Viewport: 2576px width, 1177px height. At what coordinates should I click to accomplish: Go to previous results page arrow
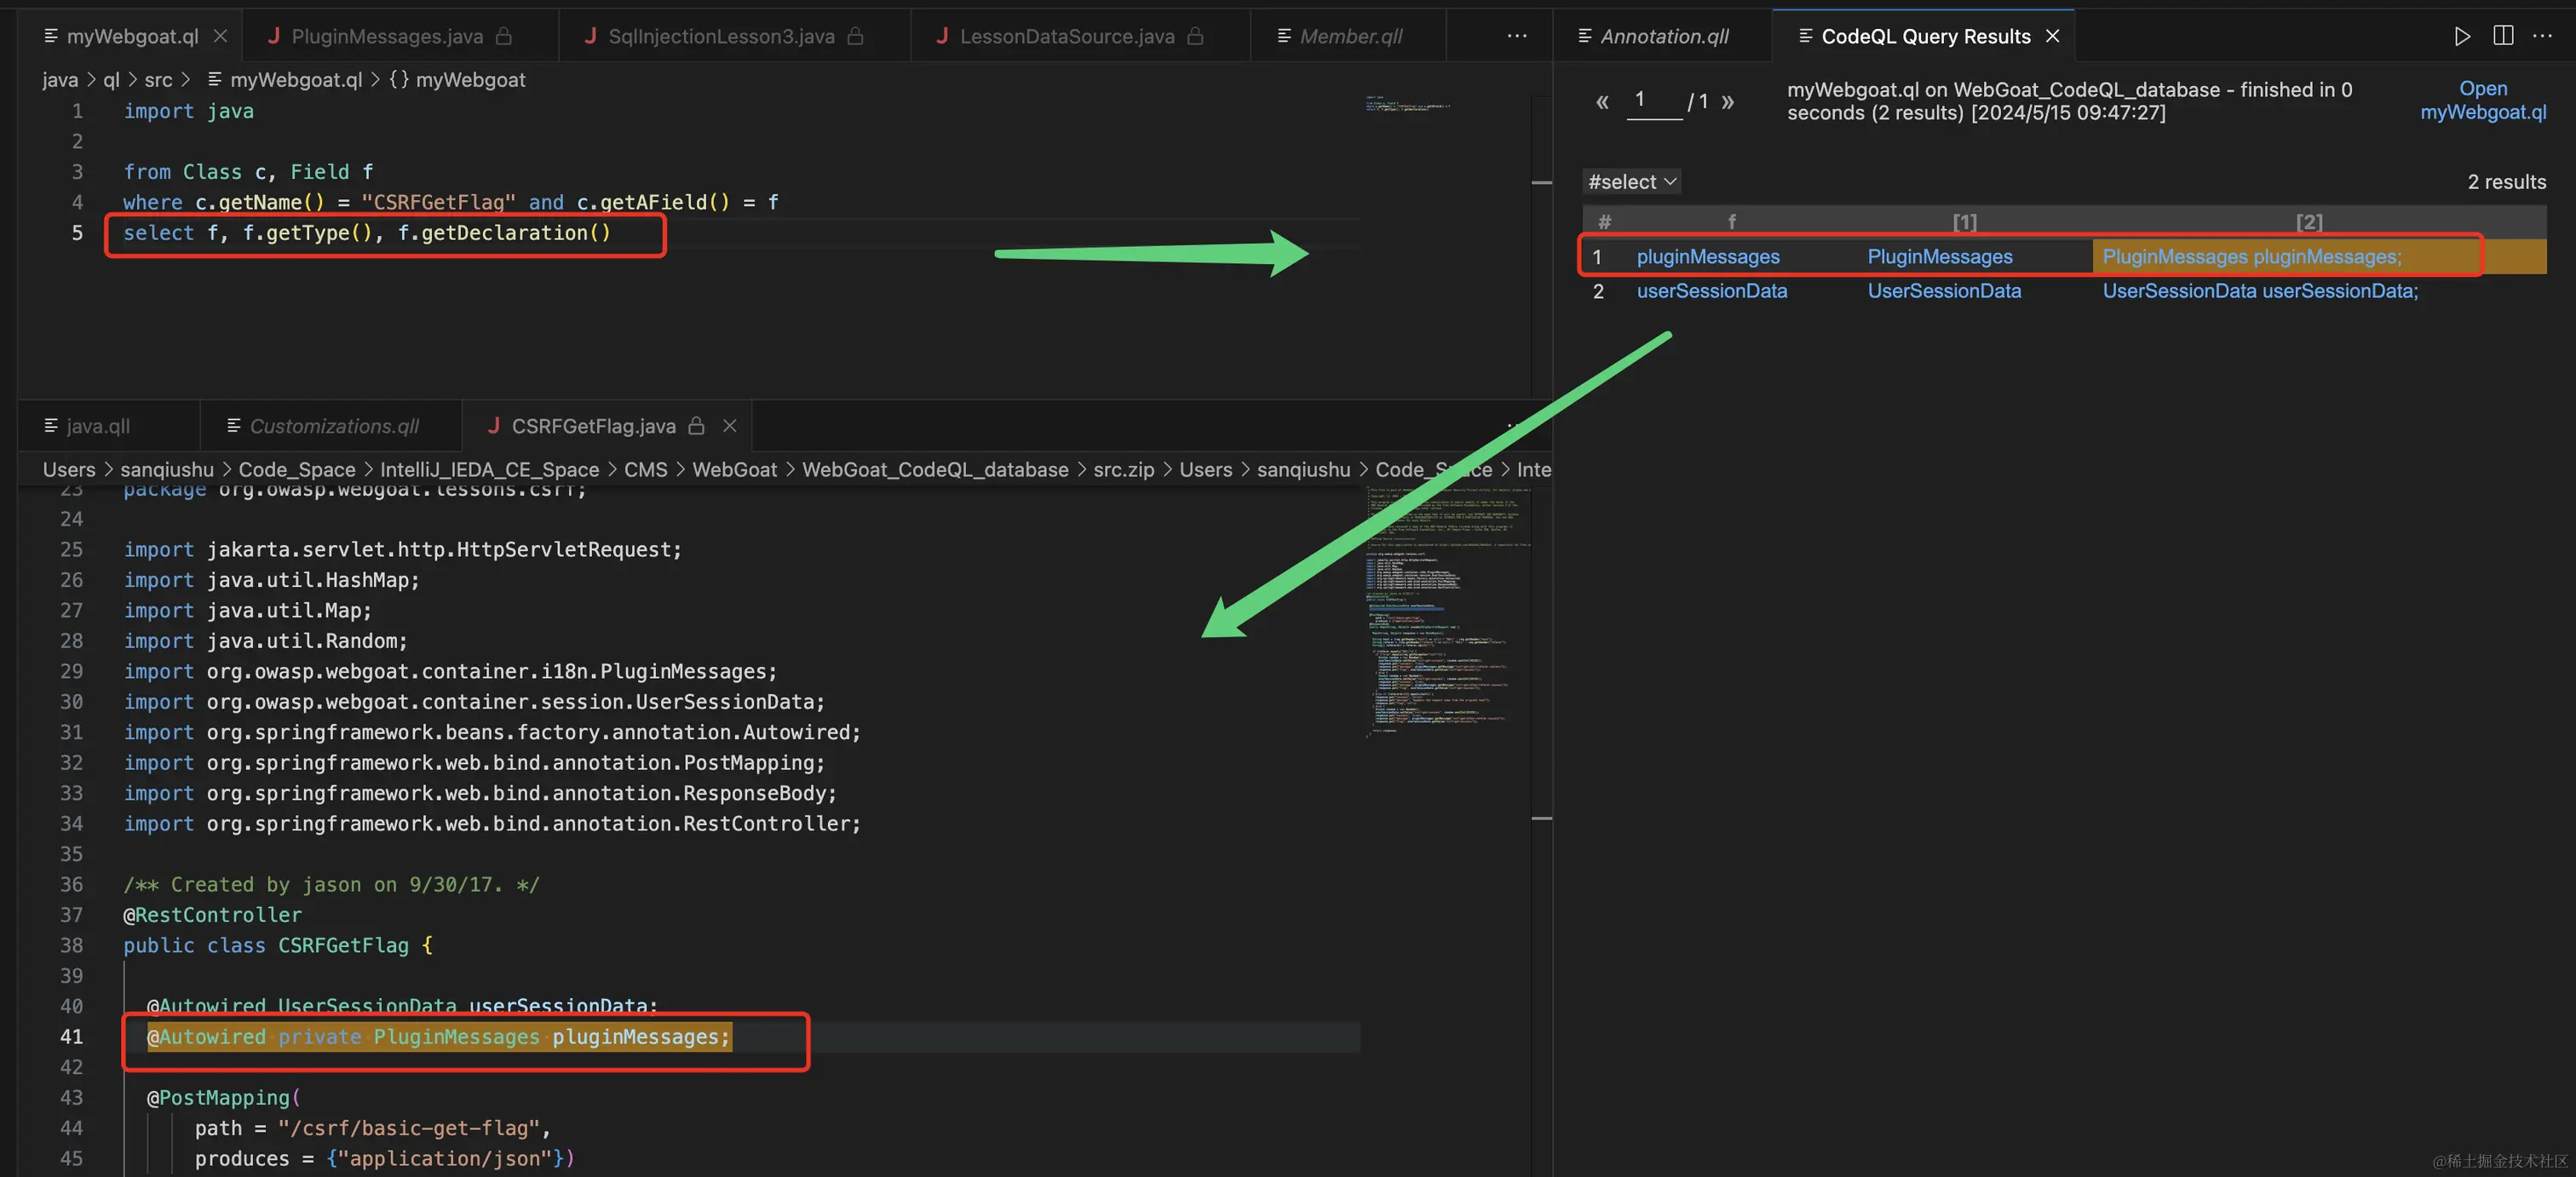click(x=1602, y=101)
